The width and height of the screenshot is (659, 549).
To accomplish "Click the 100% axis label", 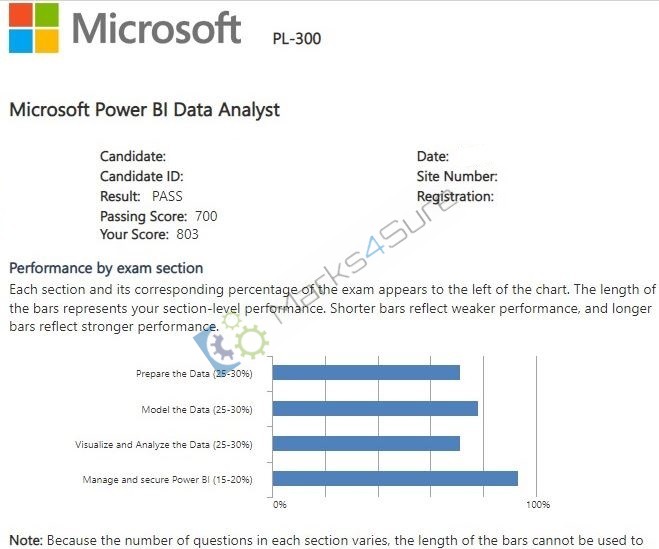I will pyautogui.click(x=538, y=504).
